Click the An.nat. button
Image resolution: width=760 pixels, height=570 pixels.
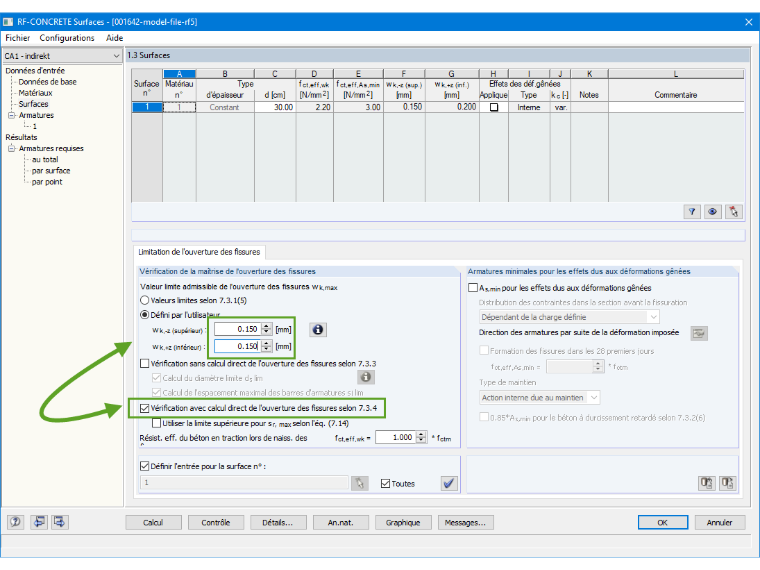pyautogui.click(x=340, y=522)
